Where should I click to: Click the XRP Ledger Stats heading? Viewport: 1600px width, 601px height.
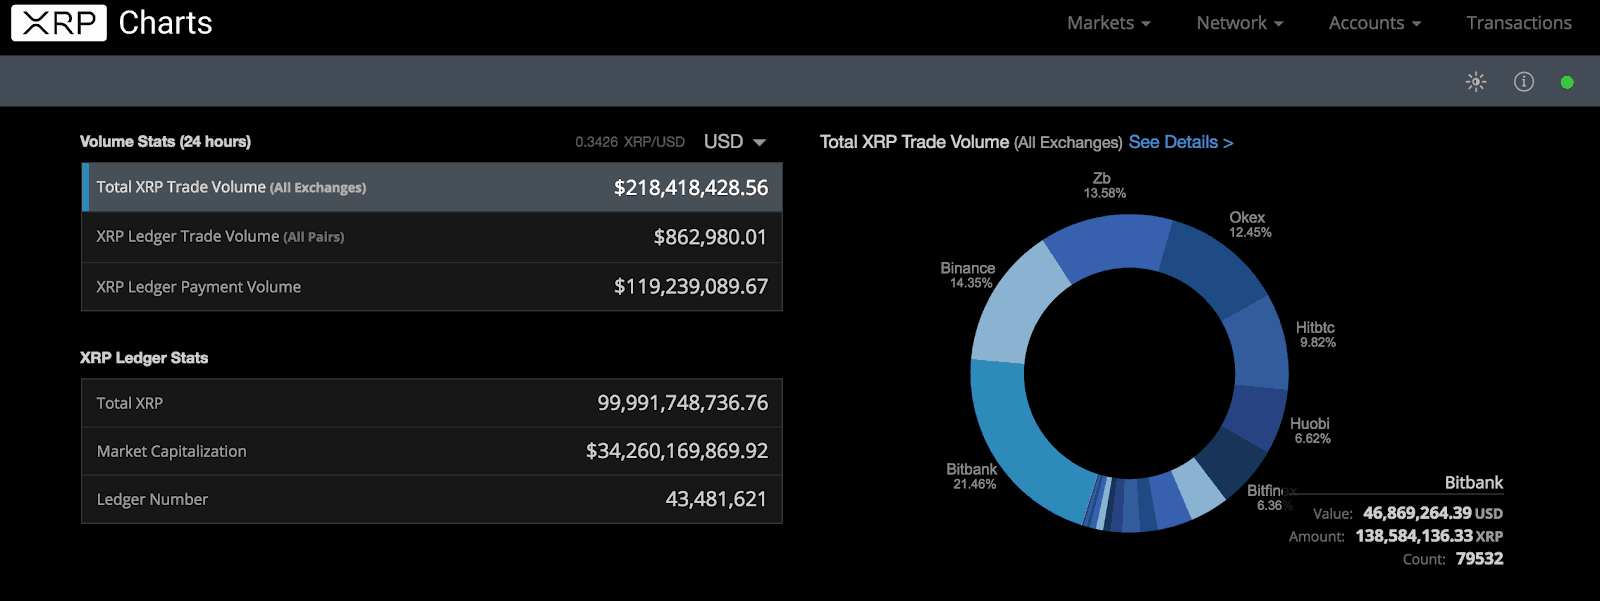click(144, 358)
